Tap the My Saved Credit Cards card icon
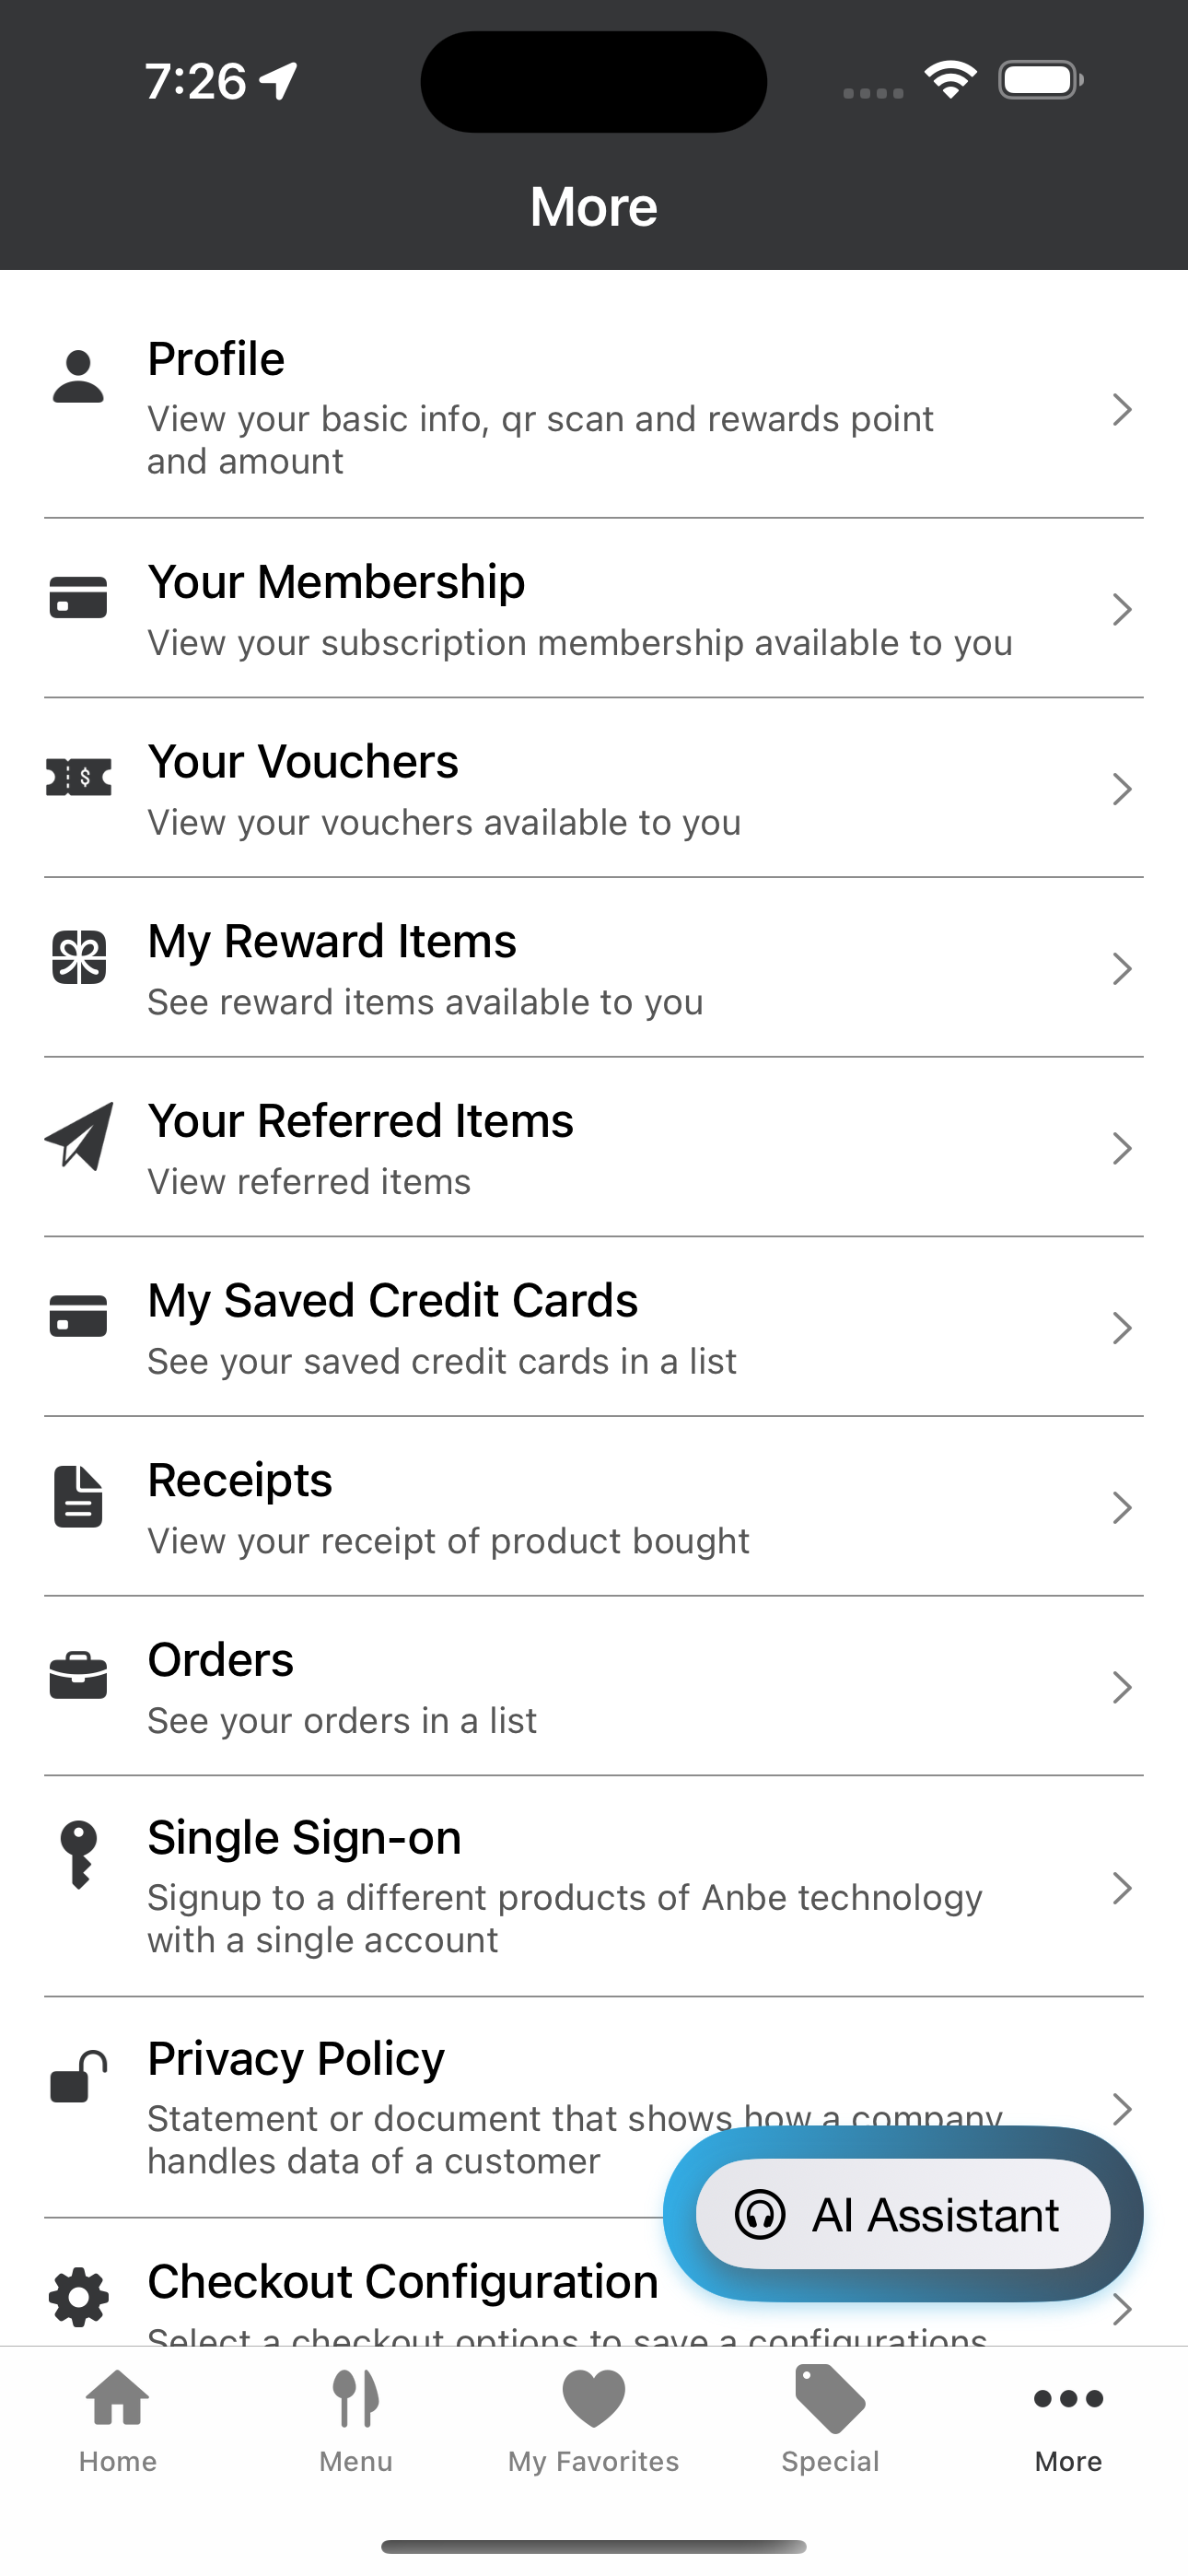Image resolution: width=1188 pixels, height=2576 pixels. pyautogui.click(x=78, y=1316)
